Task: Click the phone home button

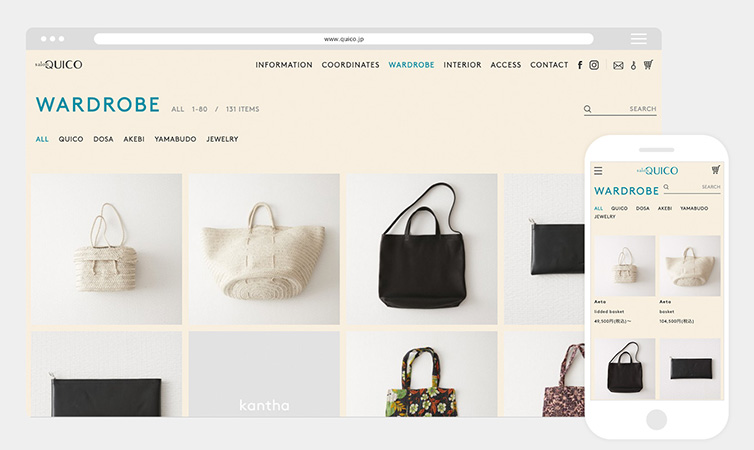Action: click(656, 419)
